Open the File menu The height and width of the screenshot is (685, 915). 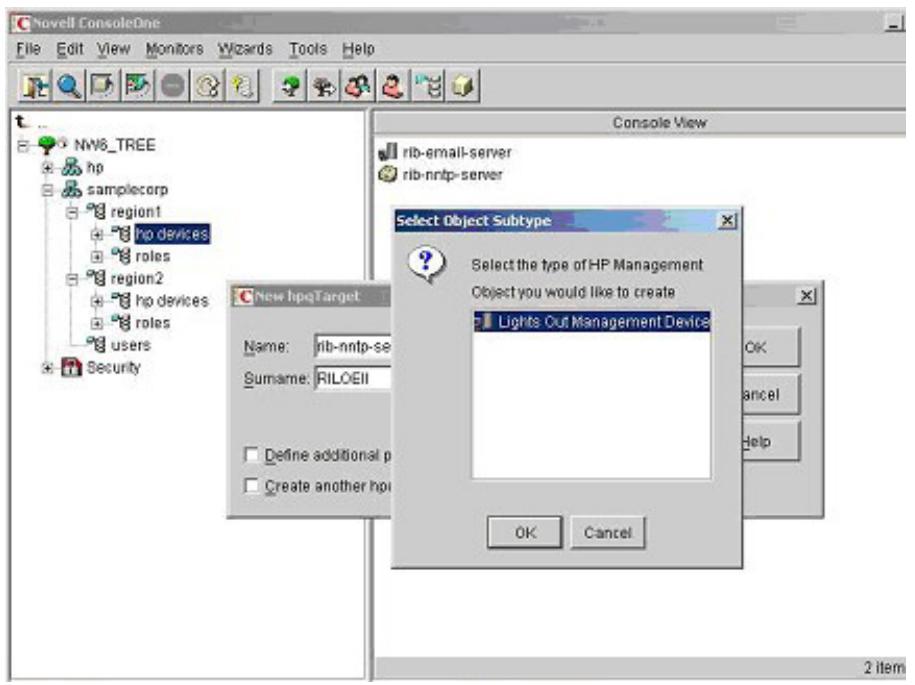(29, 49)
